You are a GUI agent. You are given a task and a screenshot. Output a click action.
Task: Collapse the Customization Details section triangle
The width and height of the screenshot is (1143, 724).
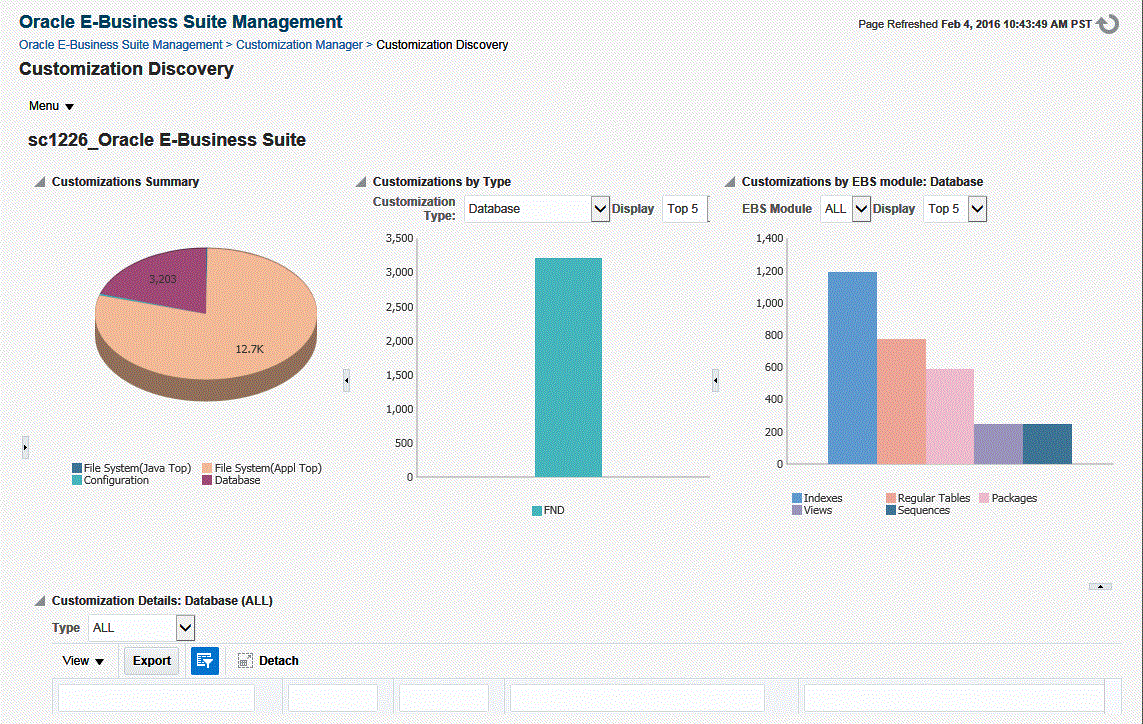click(39, 601)
